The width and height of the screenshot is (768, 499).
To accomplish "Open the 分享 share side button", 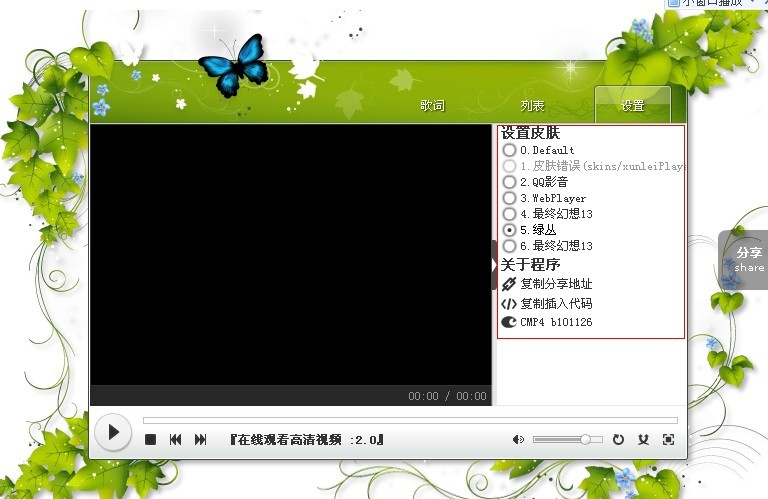I will 744,260.
